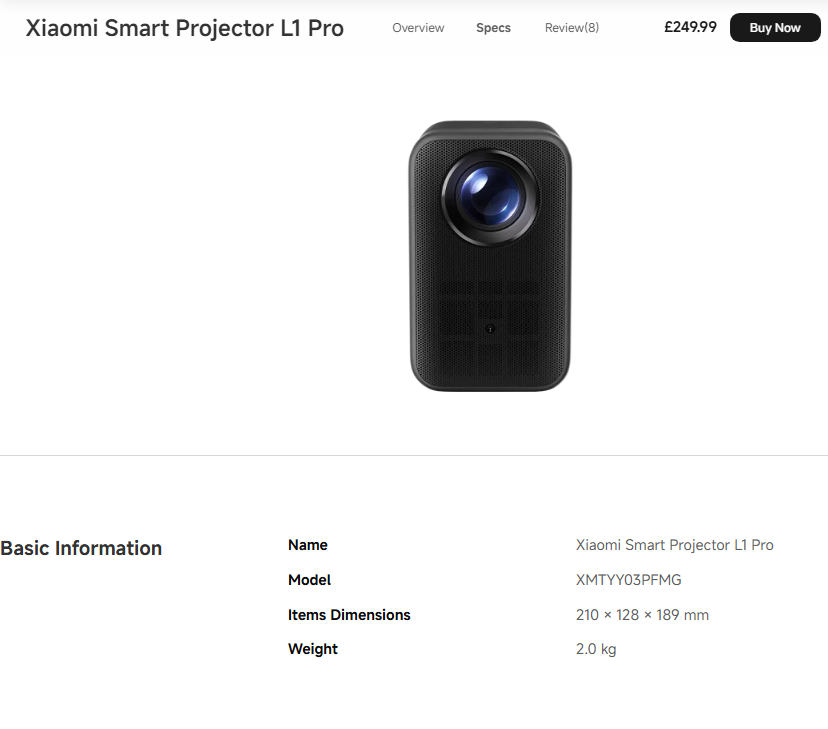828x729 pixels.
Task: Click the Xiaomi Smart Projector L1 Pro title
Action: pos(185,28)
